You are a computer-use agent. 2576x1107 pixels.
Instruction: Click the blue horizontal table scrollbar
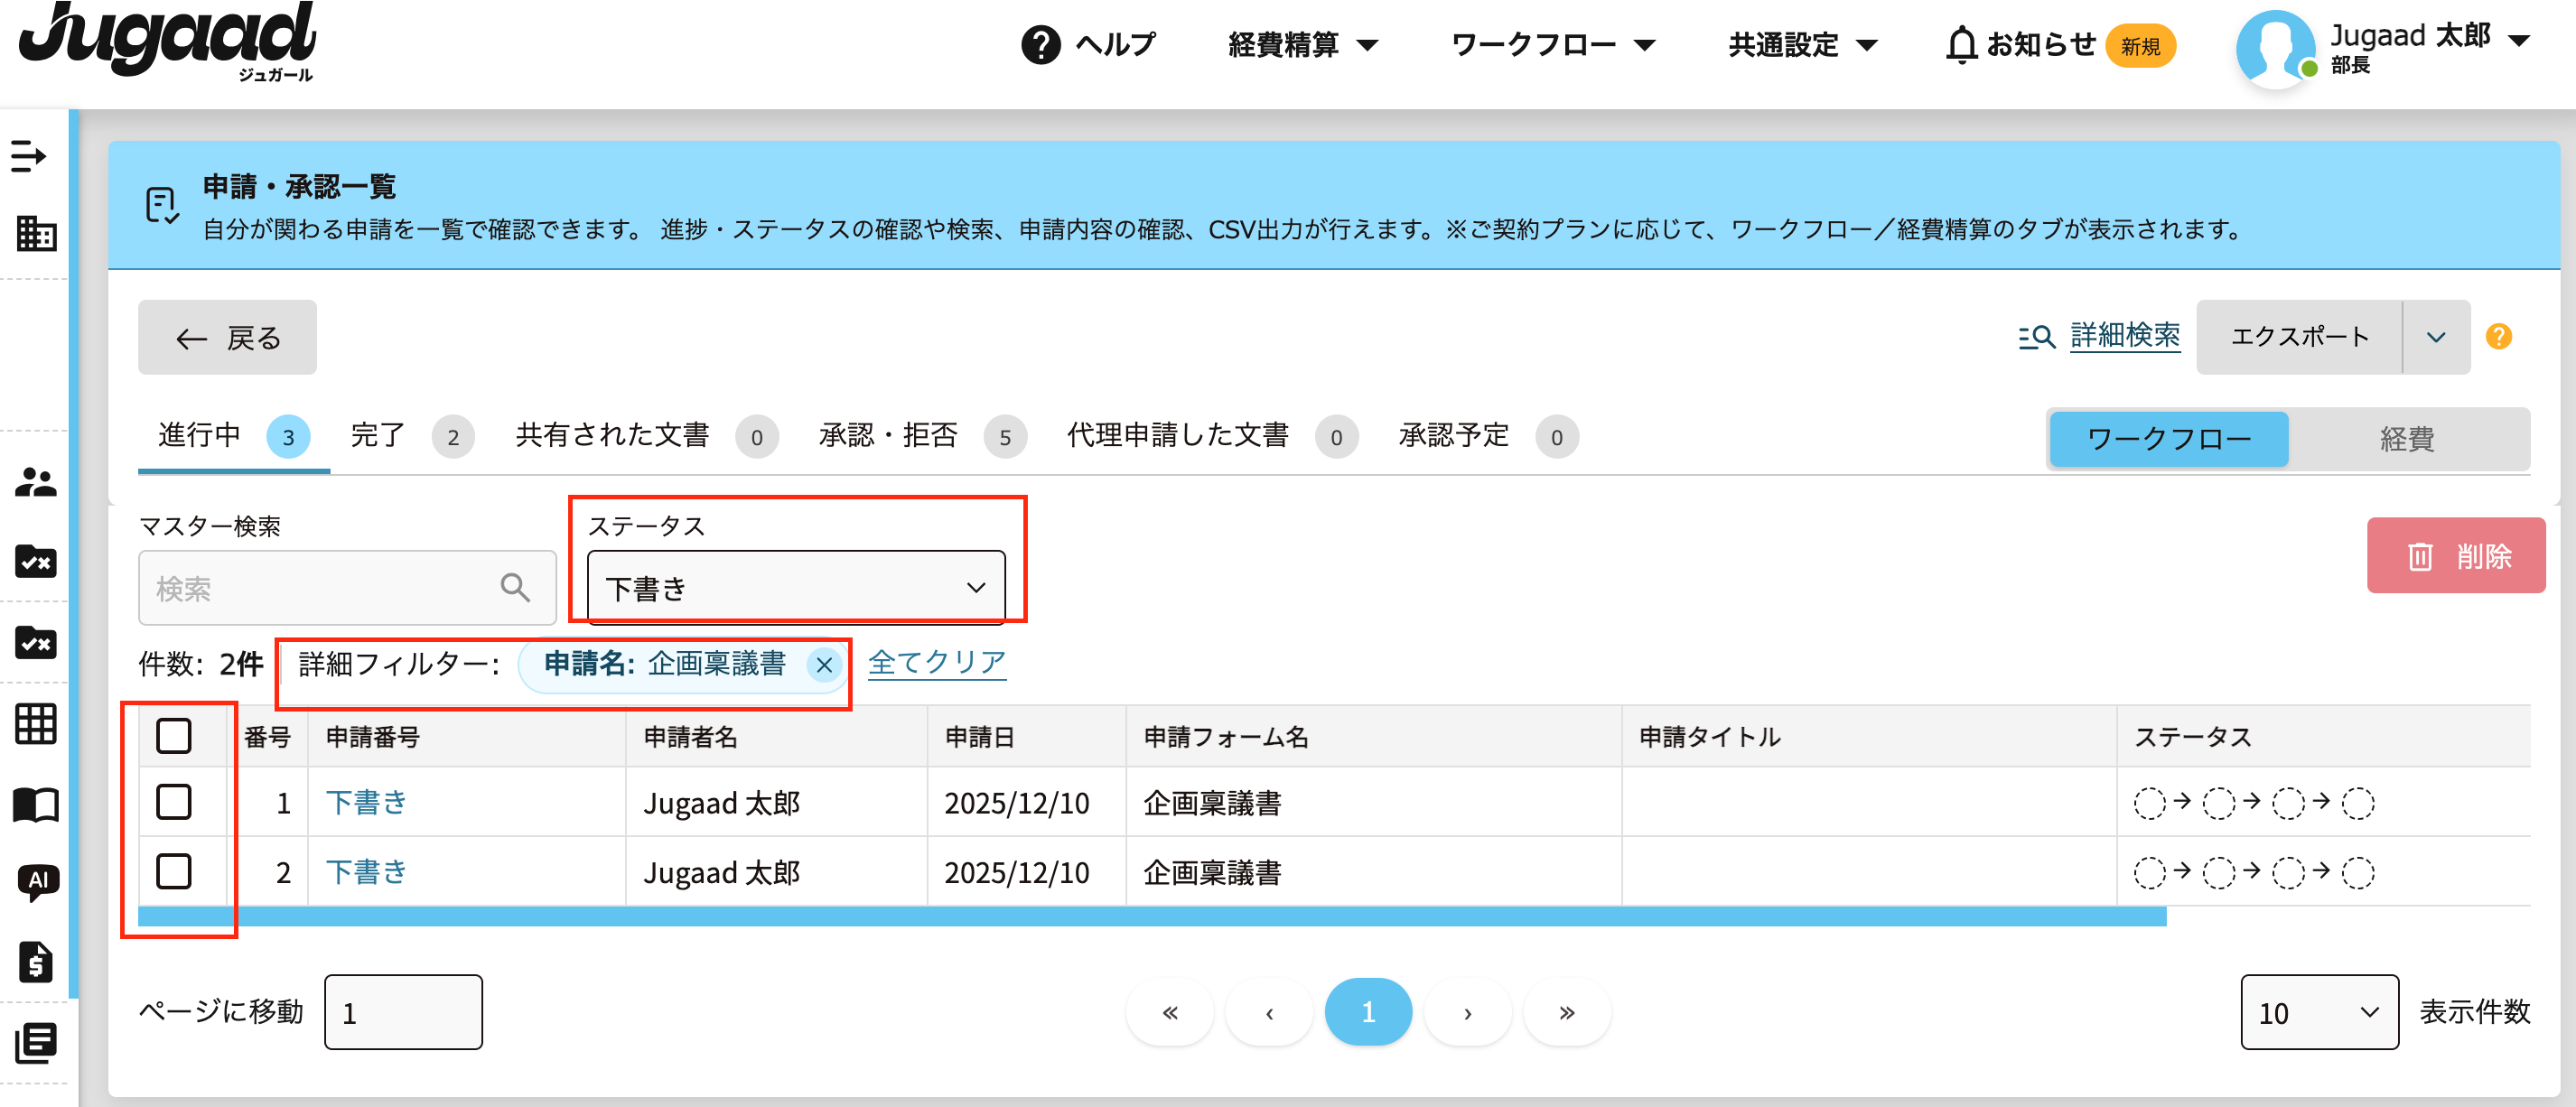pos(1150,916)
